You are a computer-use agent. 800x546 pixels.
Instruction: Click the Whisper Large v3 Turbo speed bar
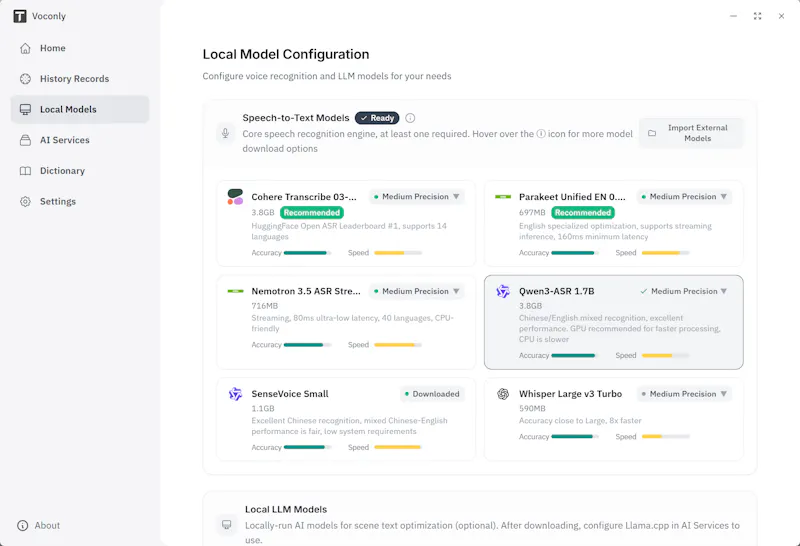point(665,437)
